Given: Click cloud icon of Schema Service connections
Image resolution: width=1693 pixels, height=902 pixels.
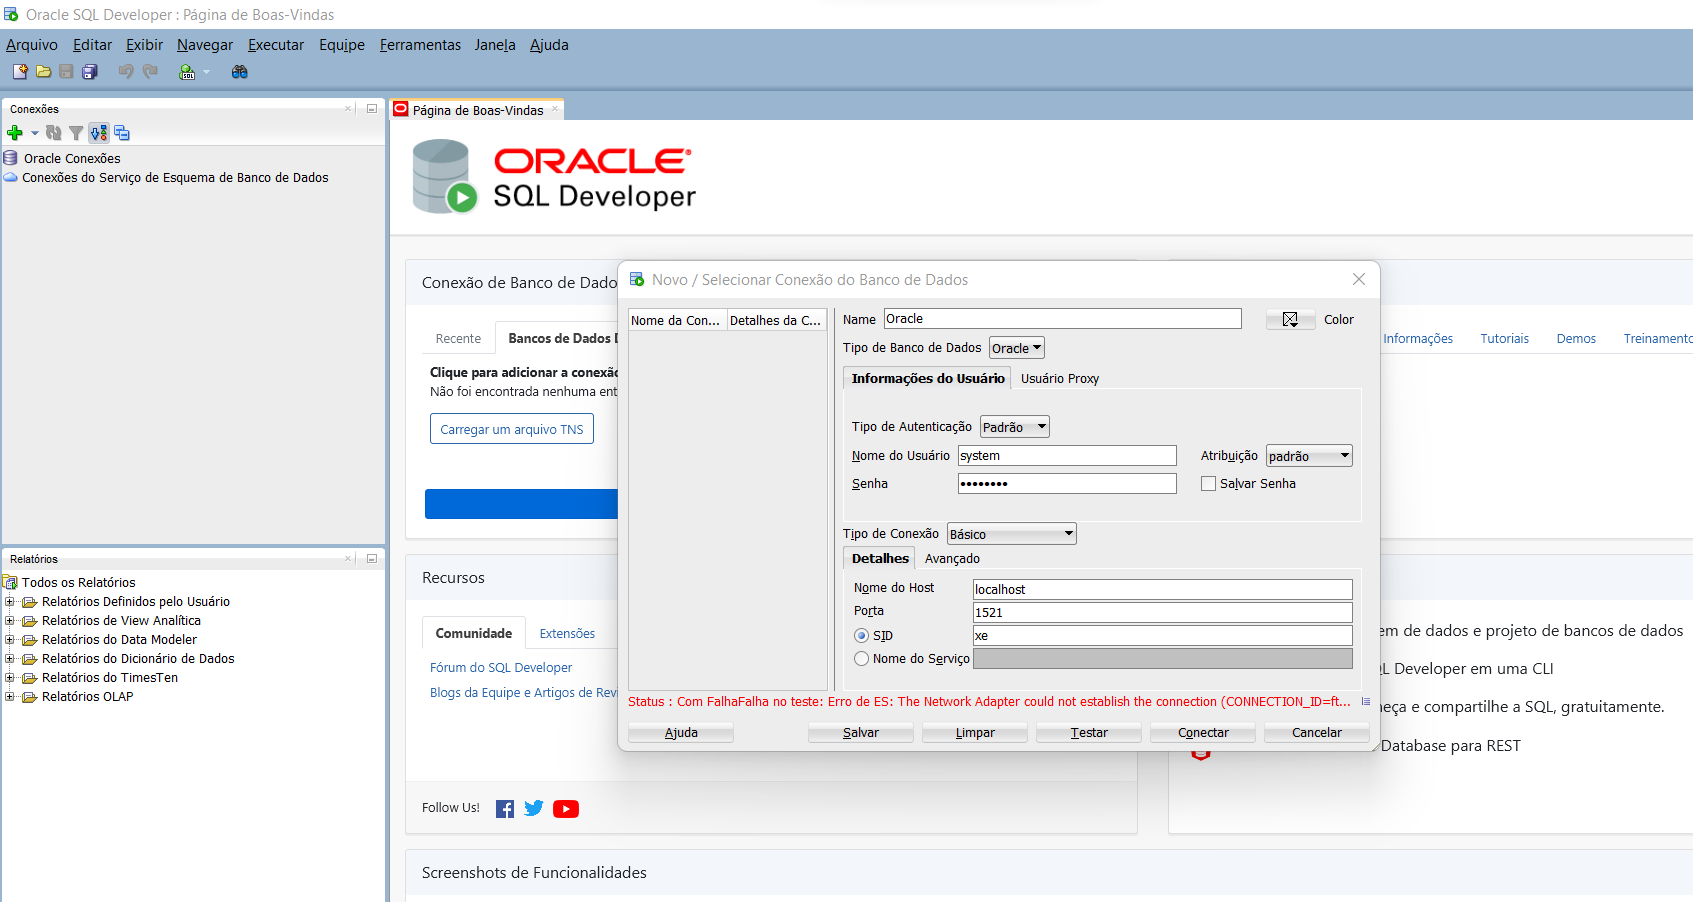Looking at the screenshot, I should (x=11, y=177).
